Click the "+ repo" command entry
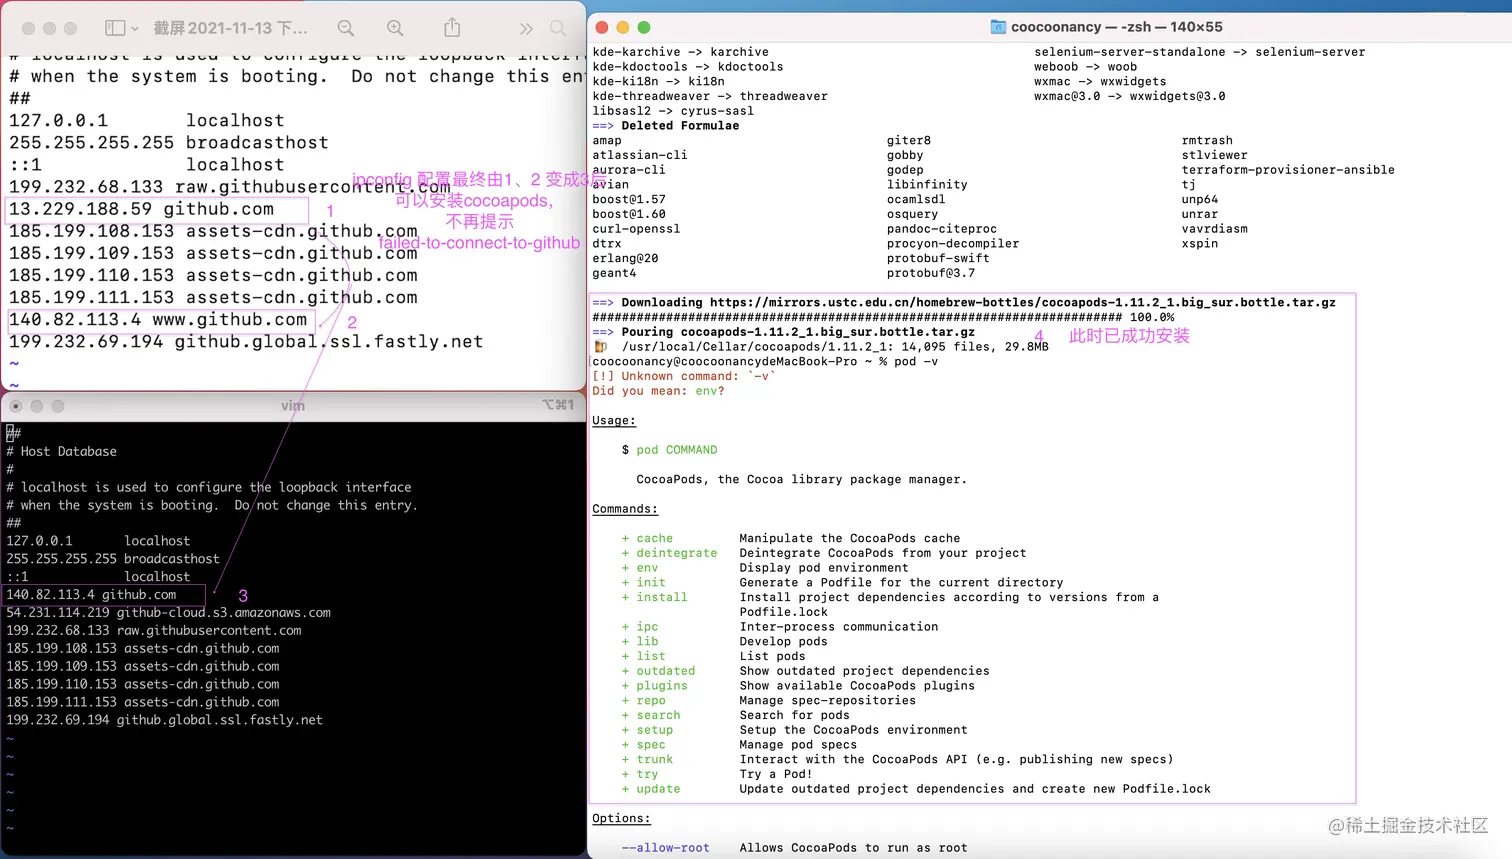 coord(643,701)
